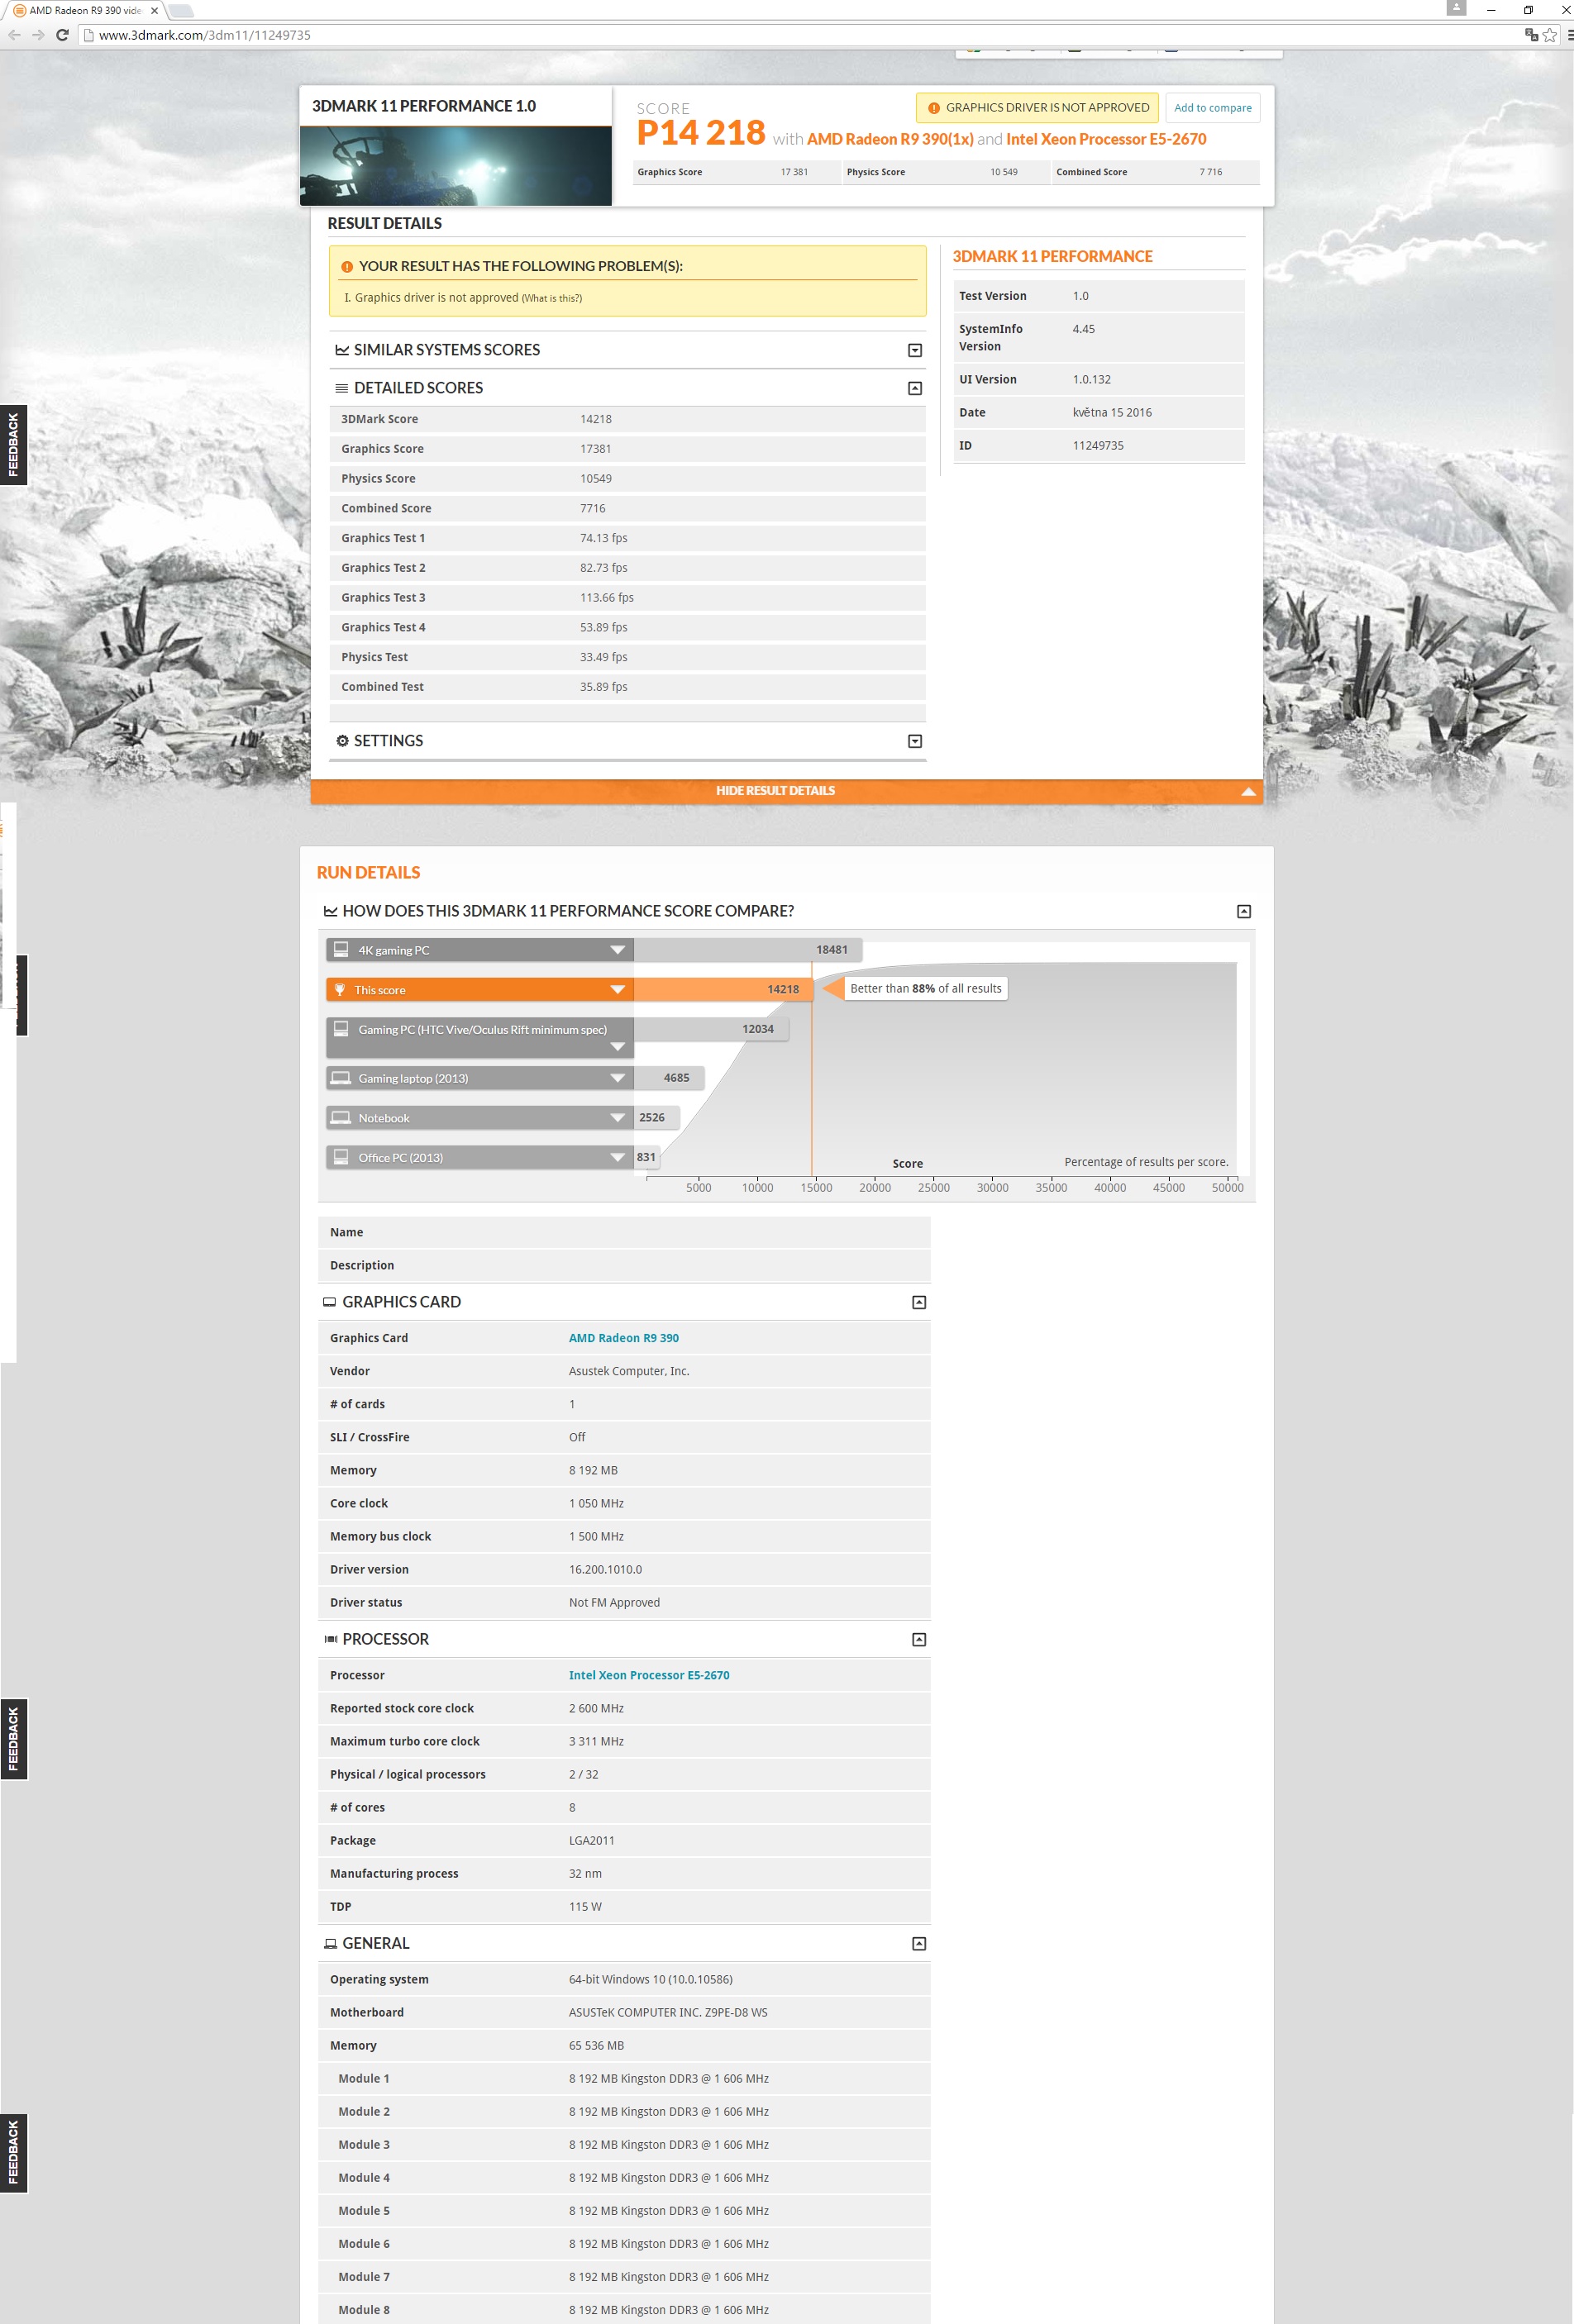
Task: Click the Chrome user profile icon
Action: click(x=1455, y=9)
